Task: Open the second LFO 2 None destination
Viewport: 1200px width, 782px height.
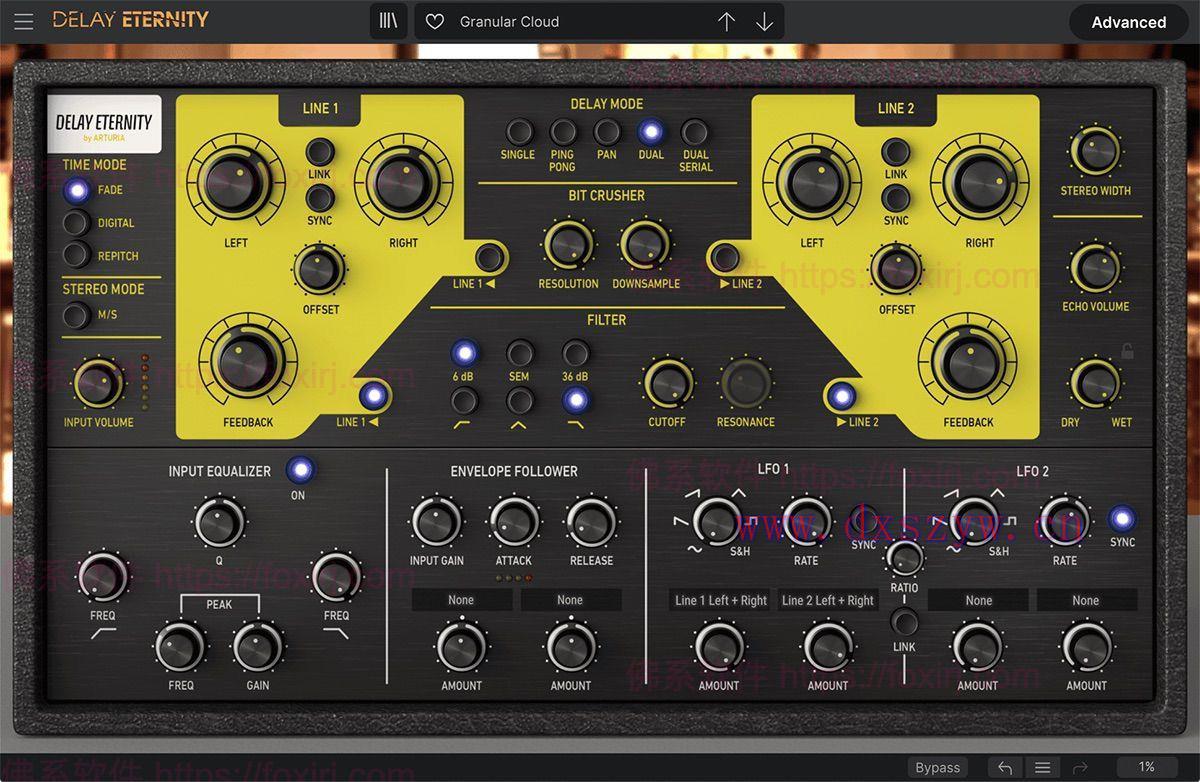Action: (x=1086, y=600)
